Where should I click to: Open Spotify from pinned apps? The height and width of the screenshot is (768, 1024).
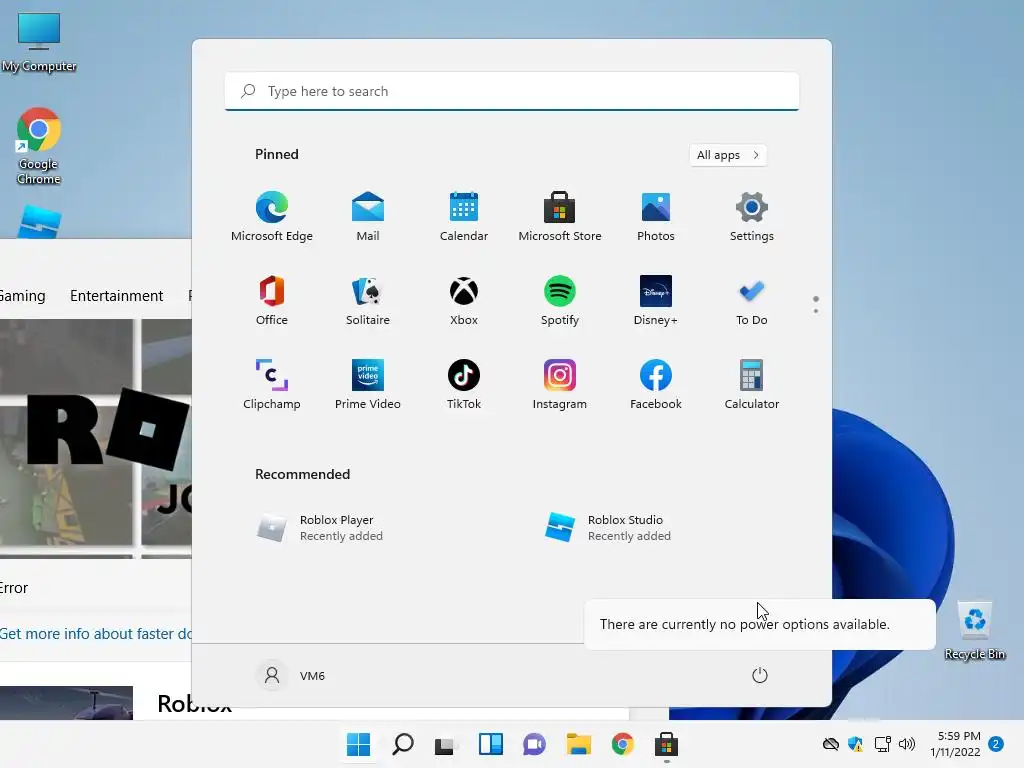pos(560,300)
